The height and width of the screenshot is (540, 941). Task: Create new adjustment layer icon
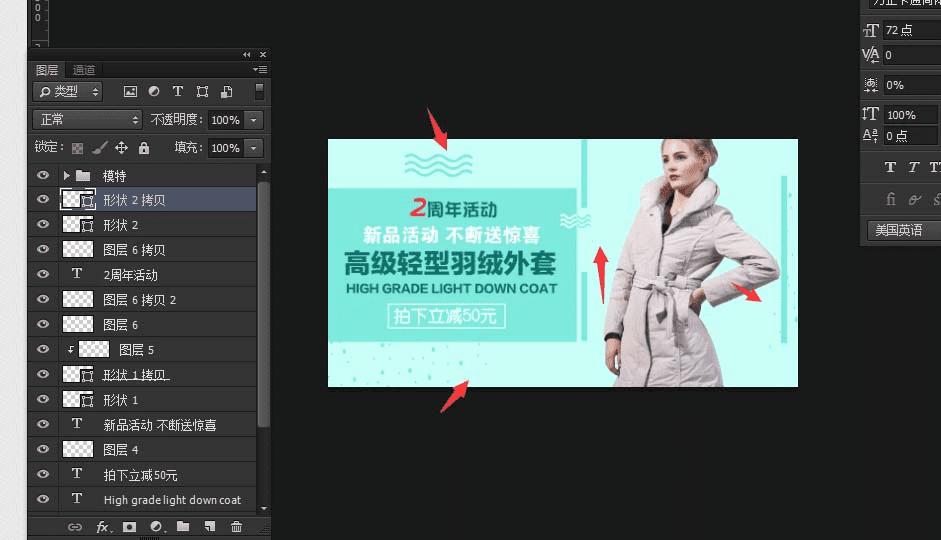tap(157, 527)
